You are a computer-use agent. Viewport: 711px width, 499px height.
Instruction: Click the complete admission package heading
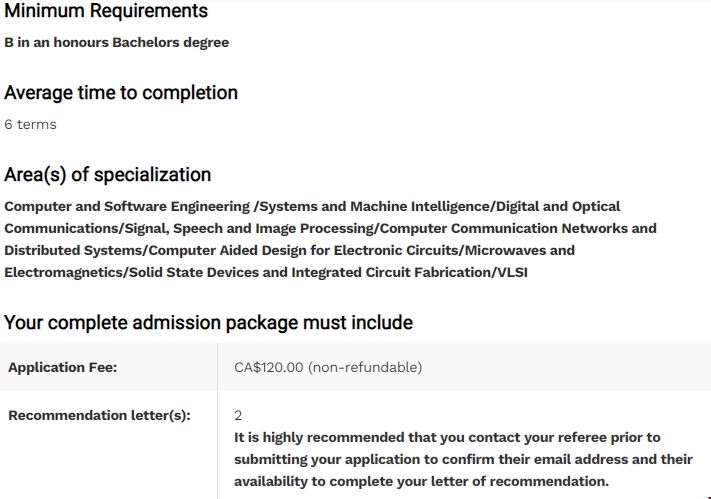pyautogui.click(x=208, y=323)
